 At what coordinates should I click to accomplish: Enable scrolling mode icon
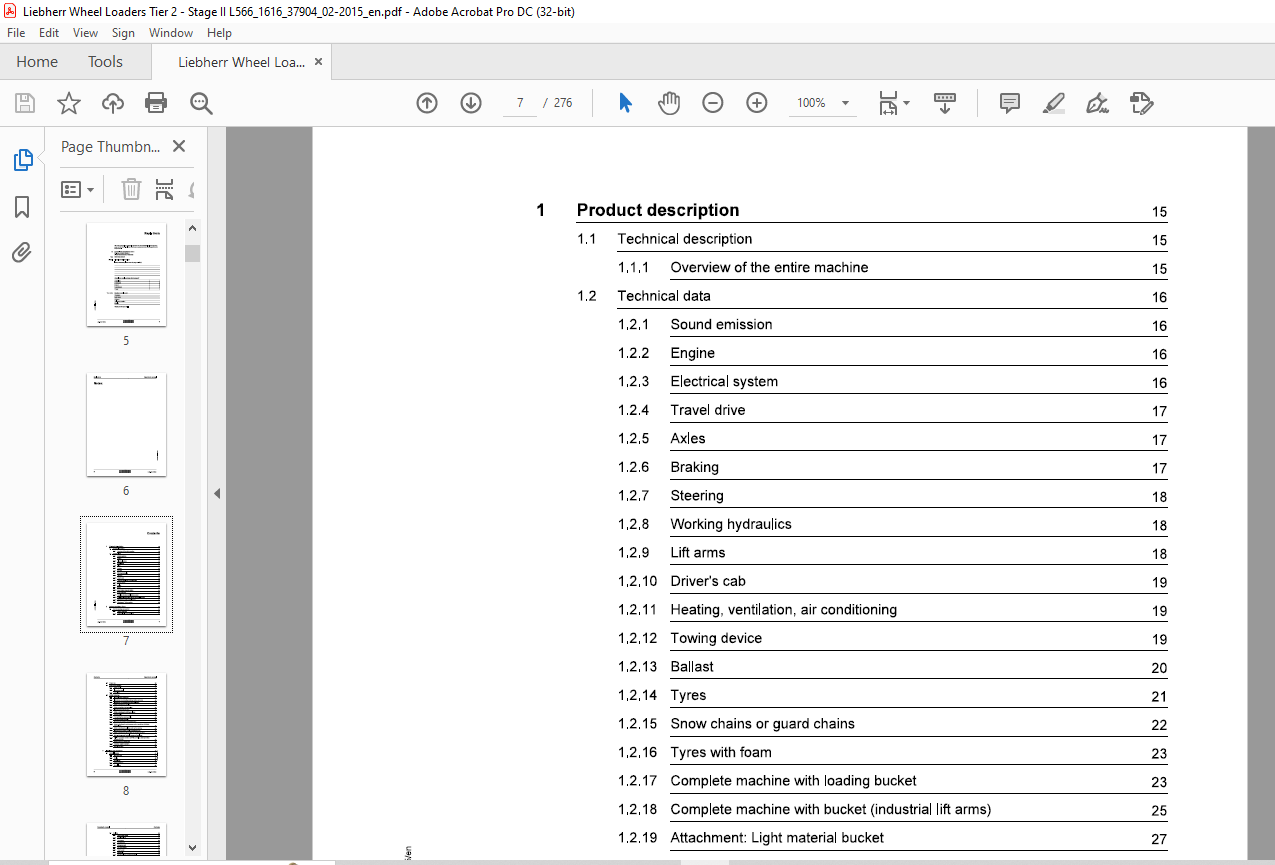[x=945, y=103]
